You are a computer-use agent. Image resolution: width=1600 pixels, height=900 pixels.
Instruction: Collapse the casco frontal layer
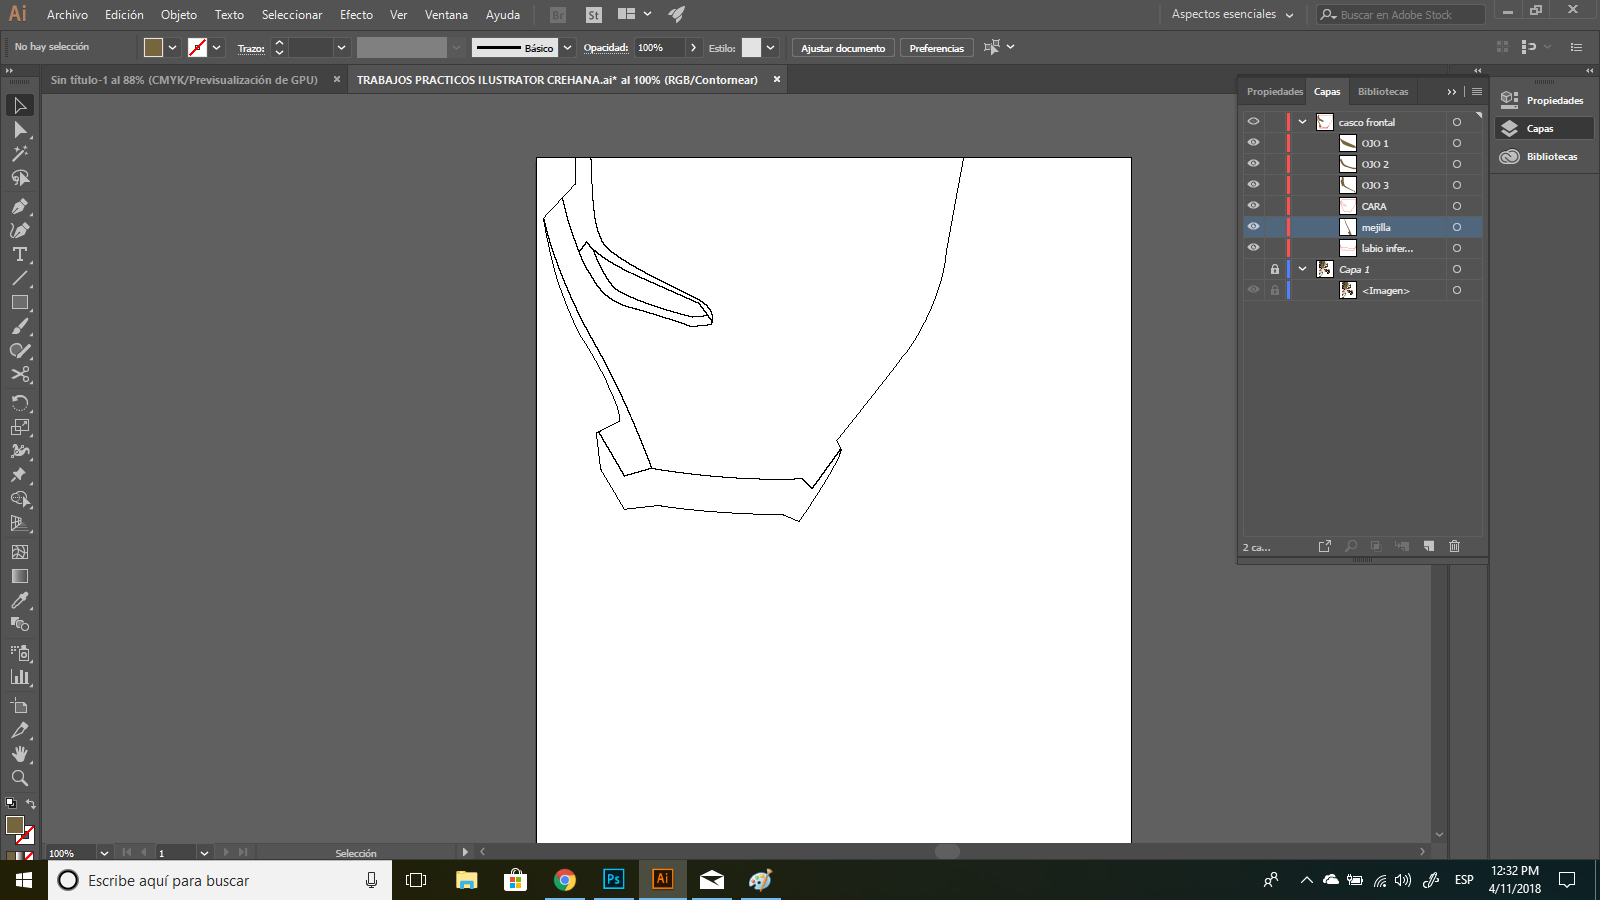pyautogui.click(x=1302, y=122)
